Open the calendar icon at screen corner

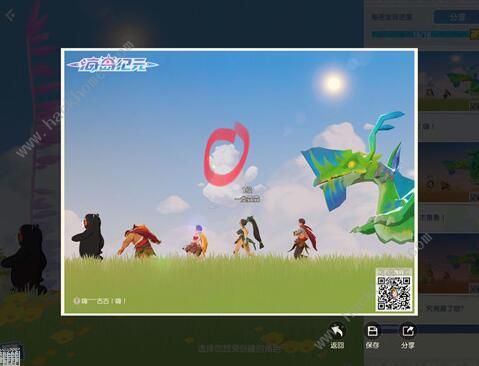11,355
